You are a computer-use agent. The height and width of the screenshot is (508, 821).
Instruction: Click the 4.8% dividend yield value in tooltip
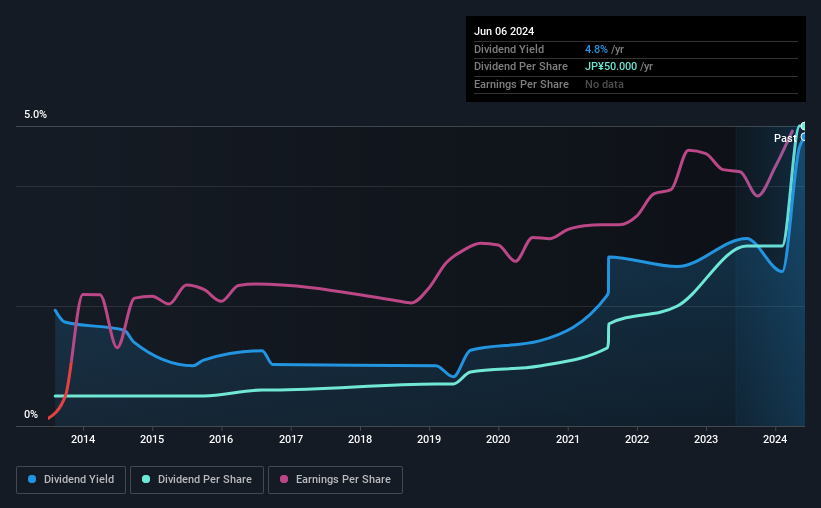[x=596, y=49]
